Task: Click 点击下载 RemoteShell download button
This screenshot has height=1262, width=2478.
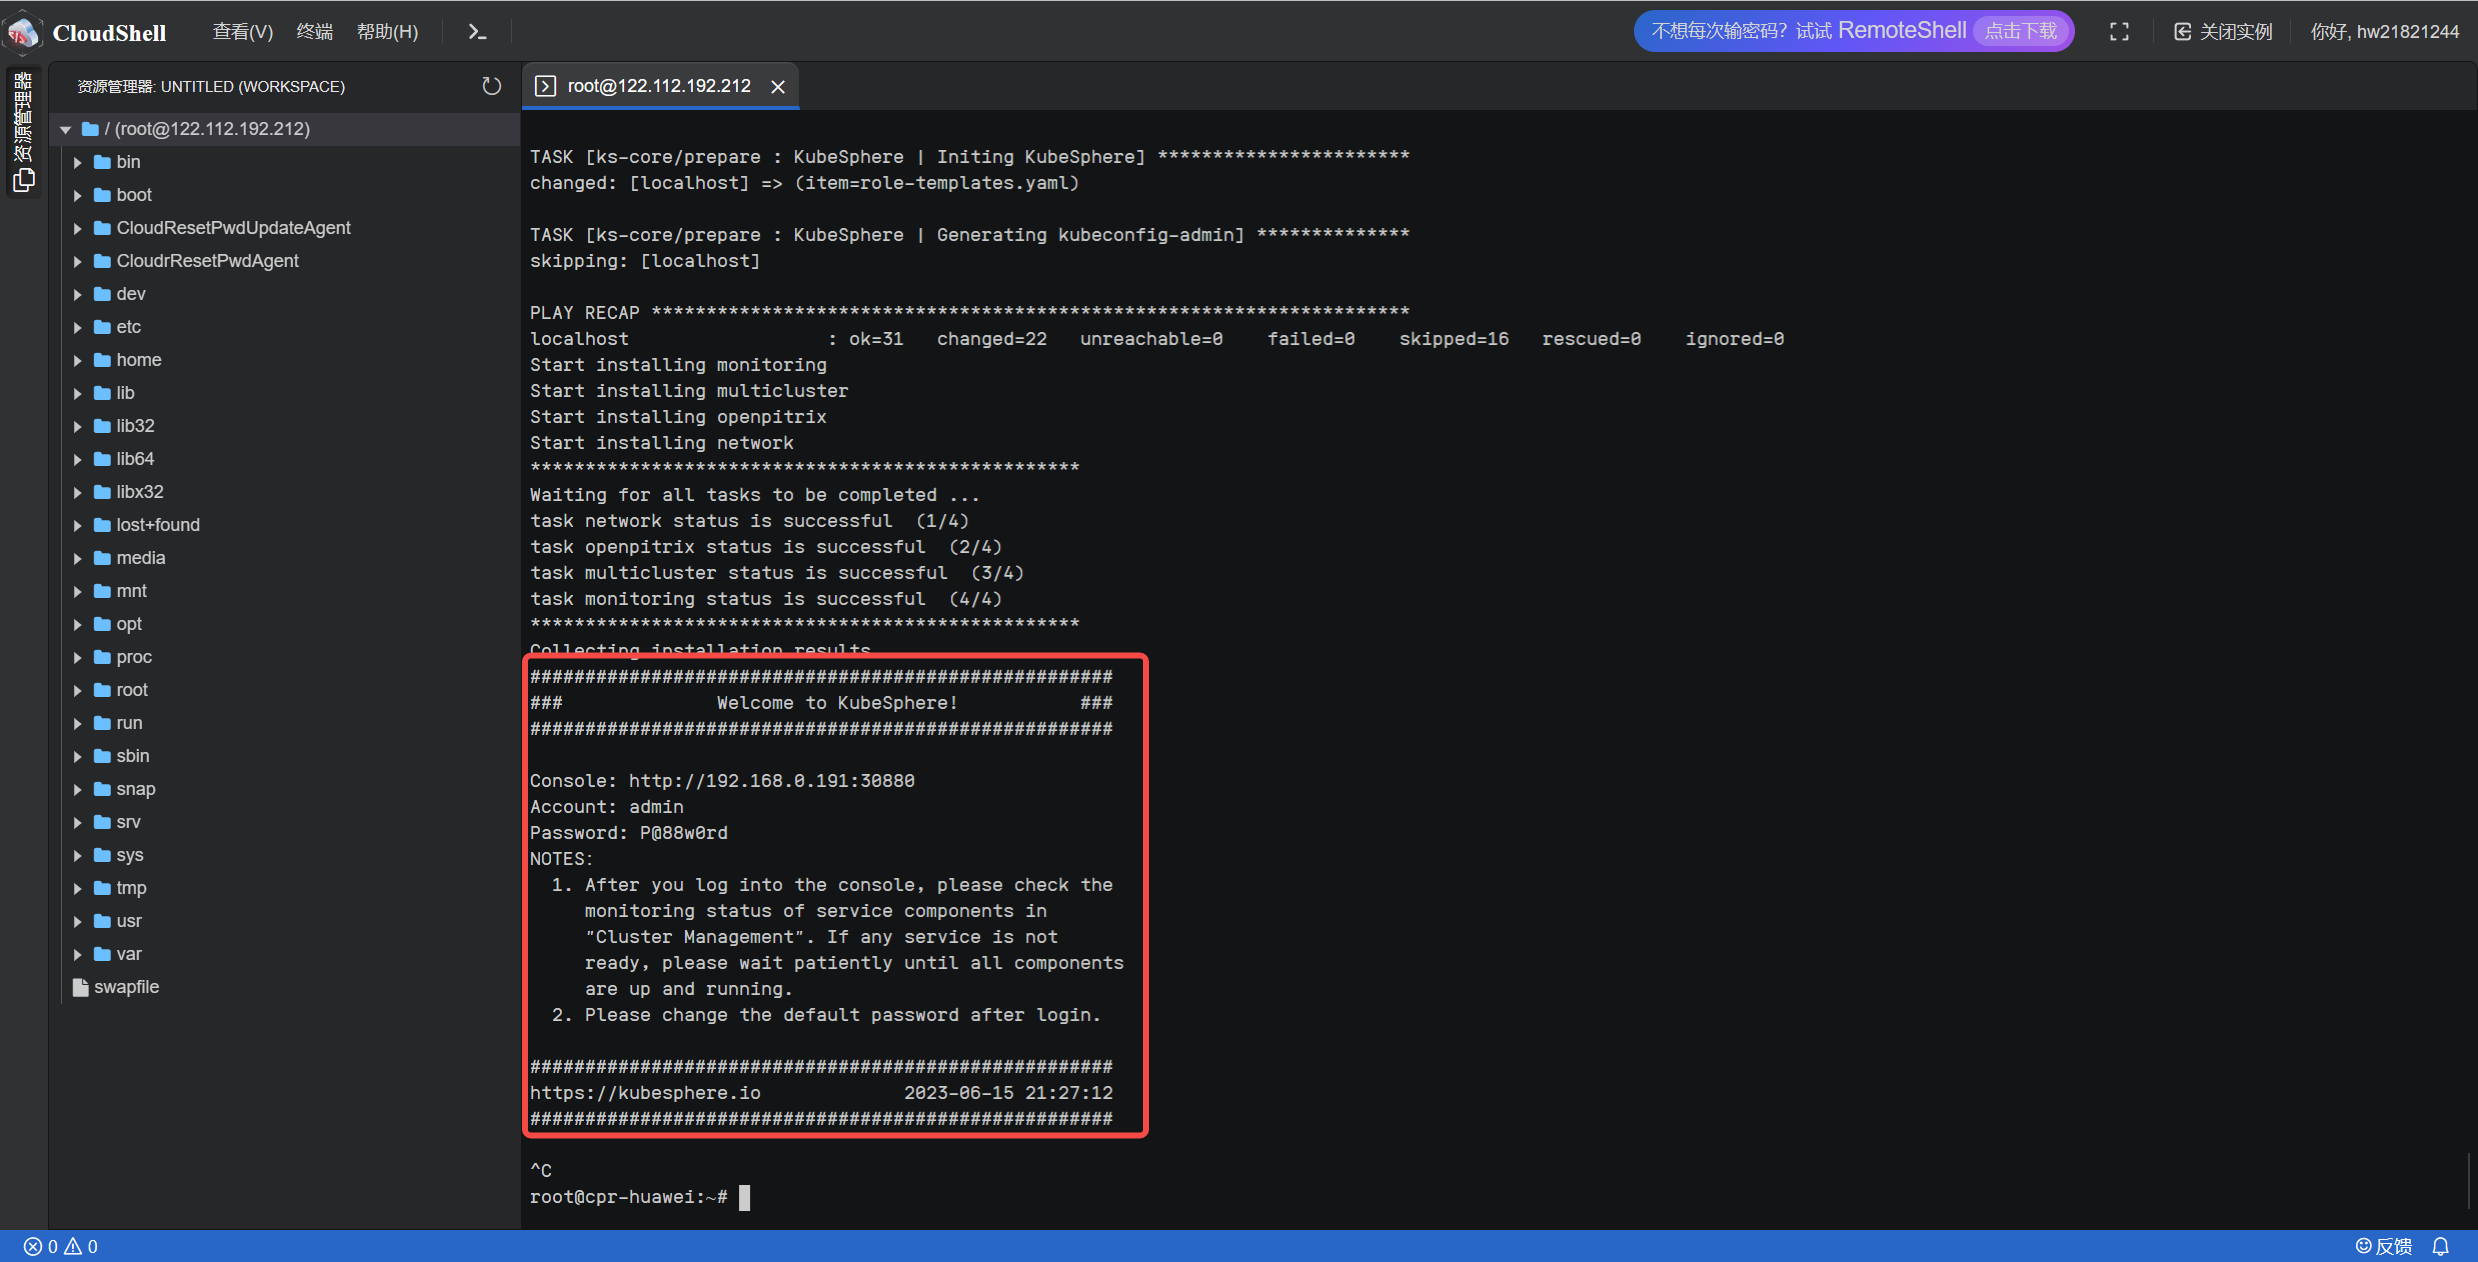Action: coord(2021,31)
